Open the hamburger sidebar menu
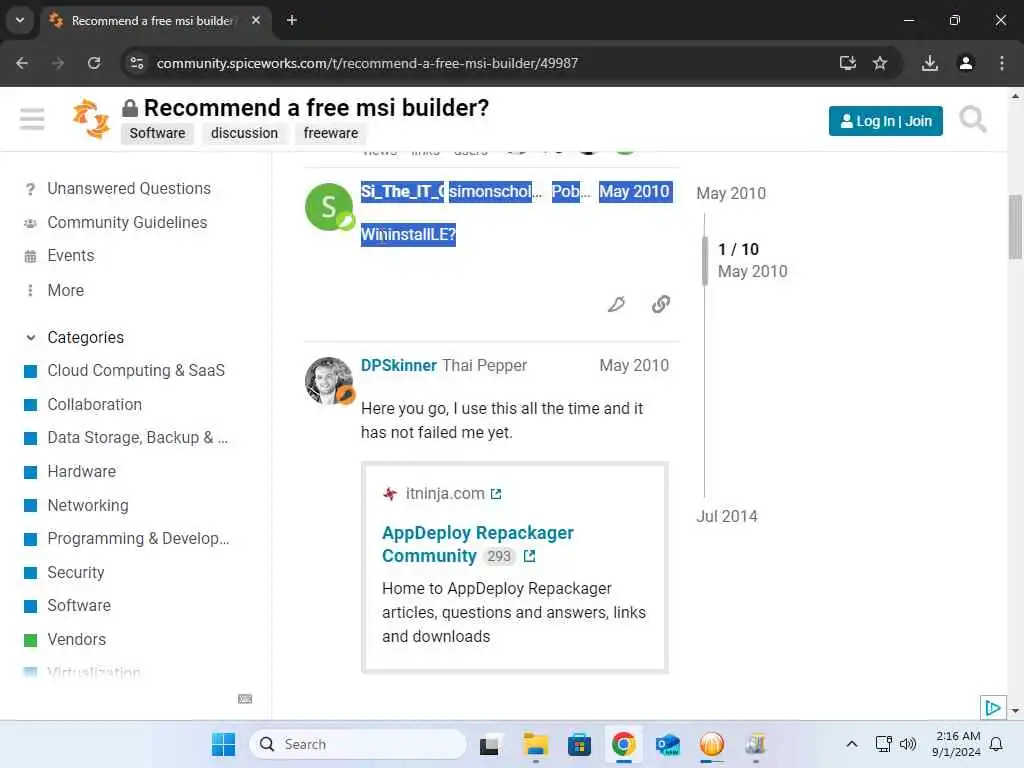 (x=32, y=120)
